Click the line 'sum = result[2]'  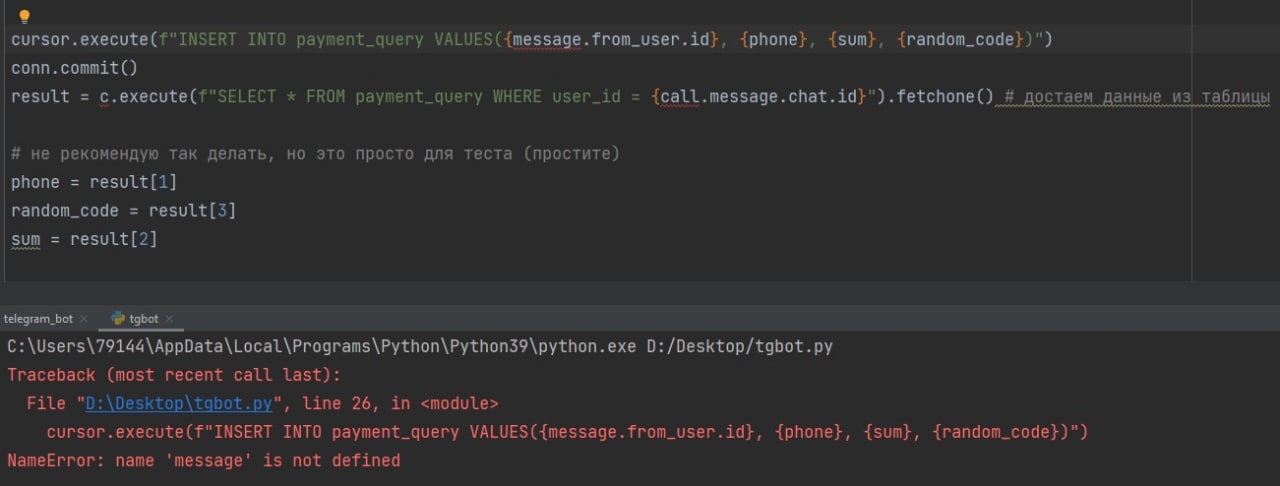pyautogui.click(x=84, y=240)
